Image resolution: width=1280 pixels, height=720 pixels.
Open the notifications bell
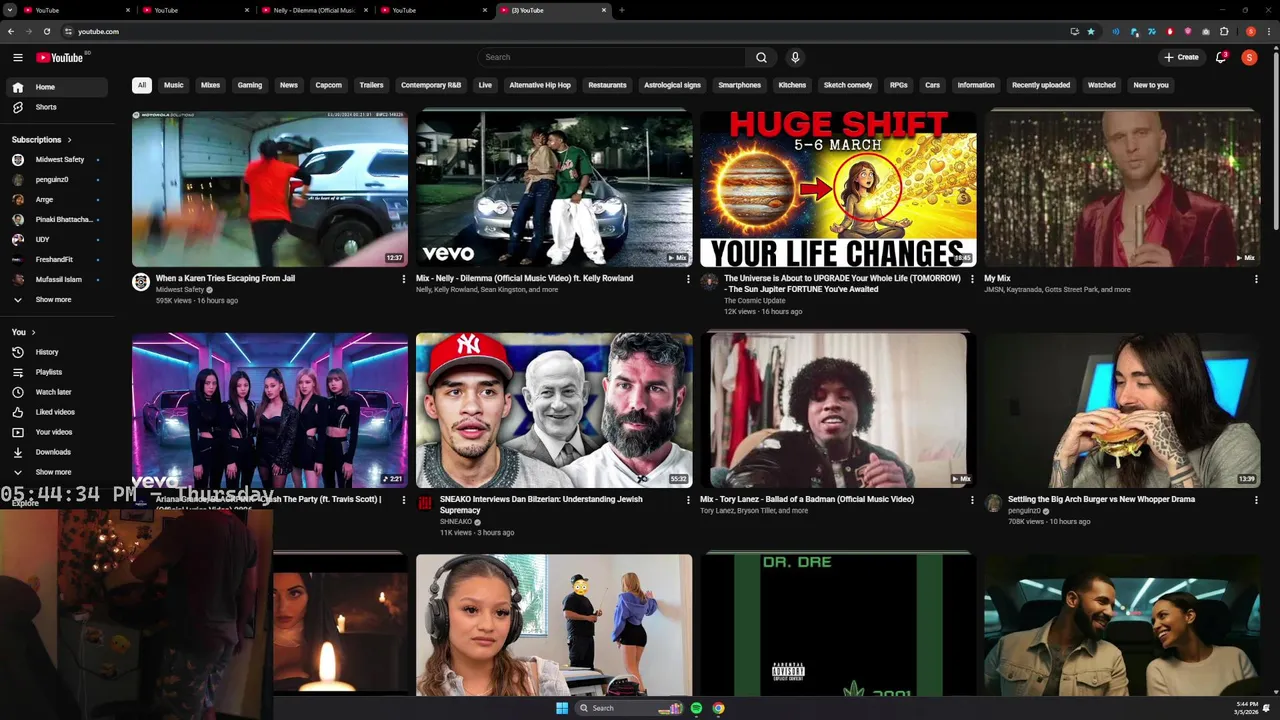(1221, 57)
